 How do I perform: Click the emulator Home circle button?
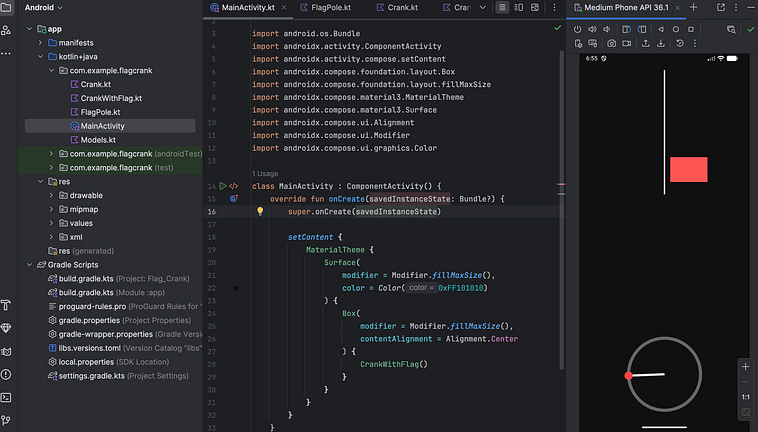click(x=676, y=29)
